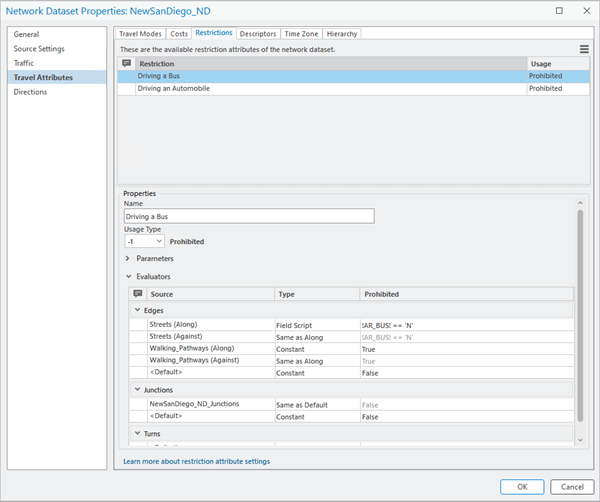
Task: Open the Travel Modes tab
Action: (140, 33)
